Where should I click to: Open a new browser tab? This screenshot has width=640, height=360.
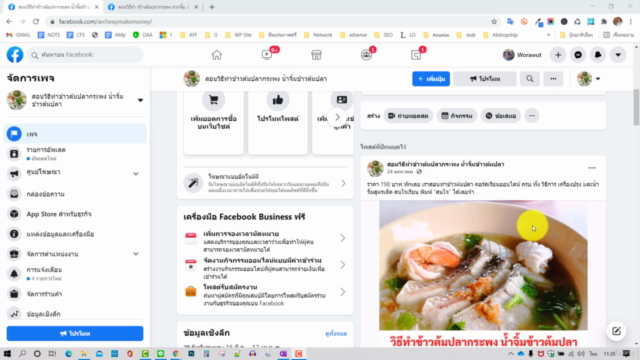click(x=212, y=7)
